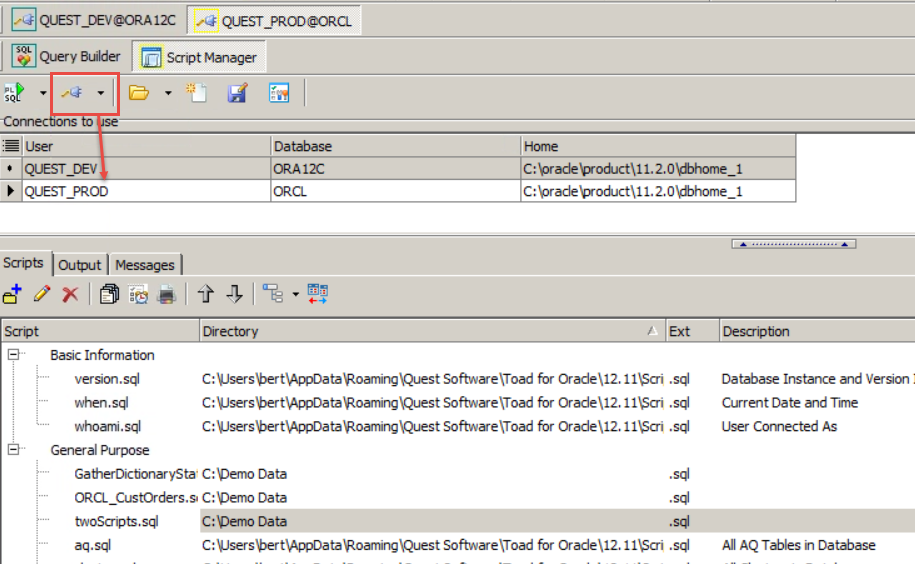Open the Query Builder window tab
This screenshot has width=915, height=564.
[66, 57]
